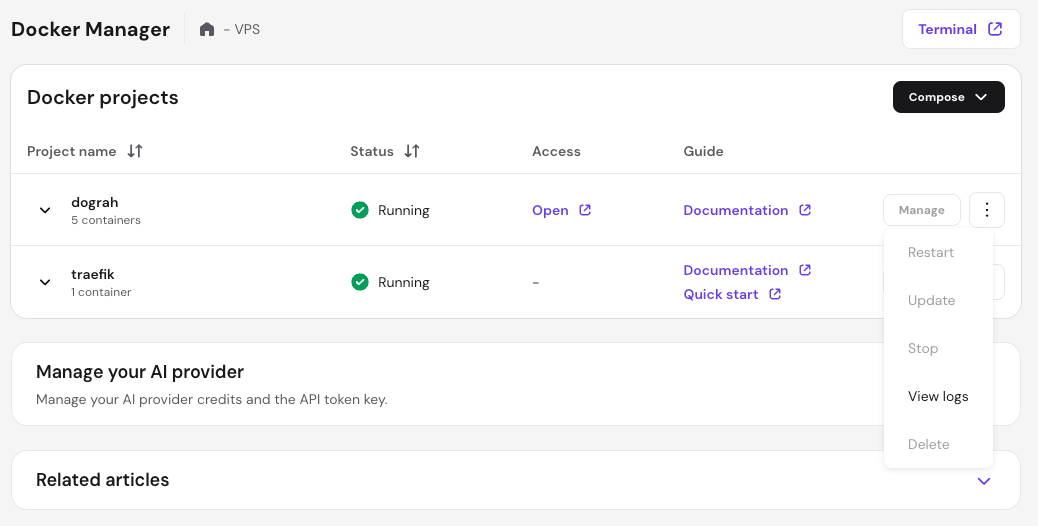Viewport: 1038px width, 526px height.
Task: Choose Restart in the context menu
Action: coord(930,252)
